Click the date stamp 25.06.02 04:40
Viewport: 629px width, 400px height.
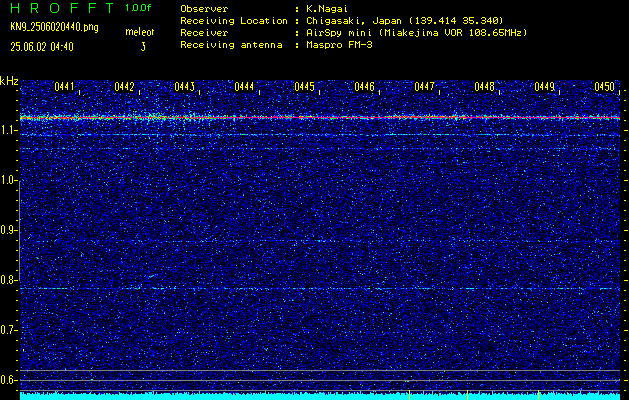(x=42, y=47)
